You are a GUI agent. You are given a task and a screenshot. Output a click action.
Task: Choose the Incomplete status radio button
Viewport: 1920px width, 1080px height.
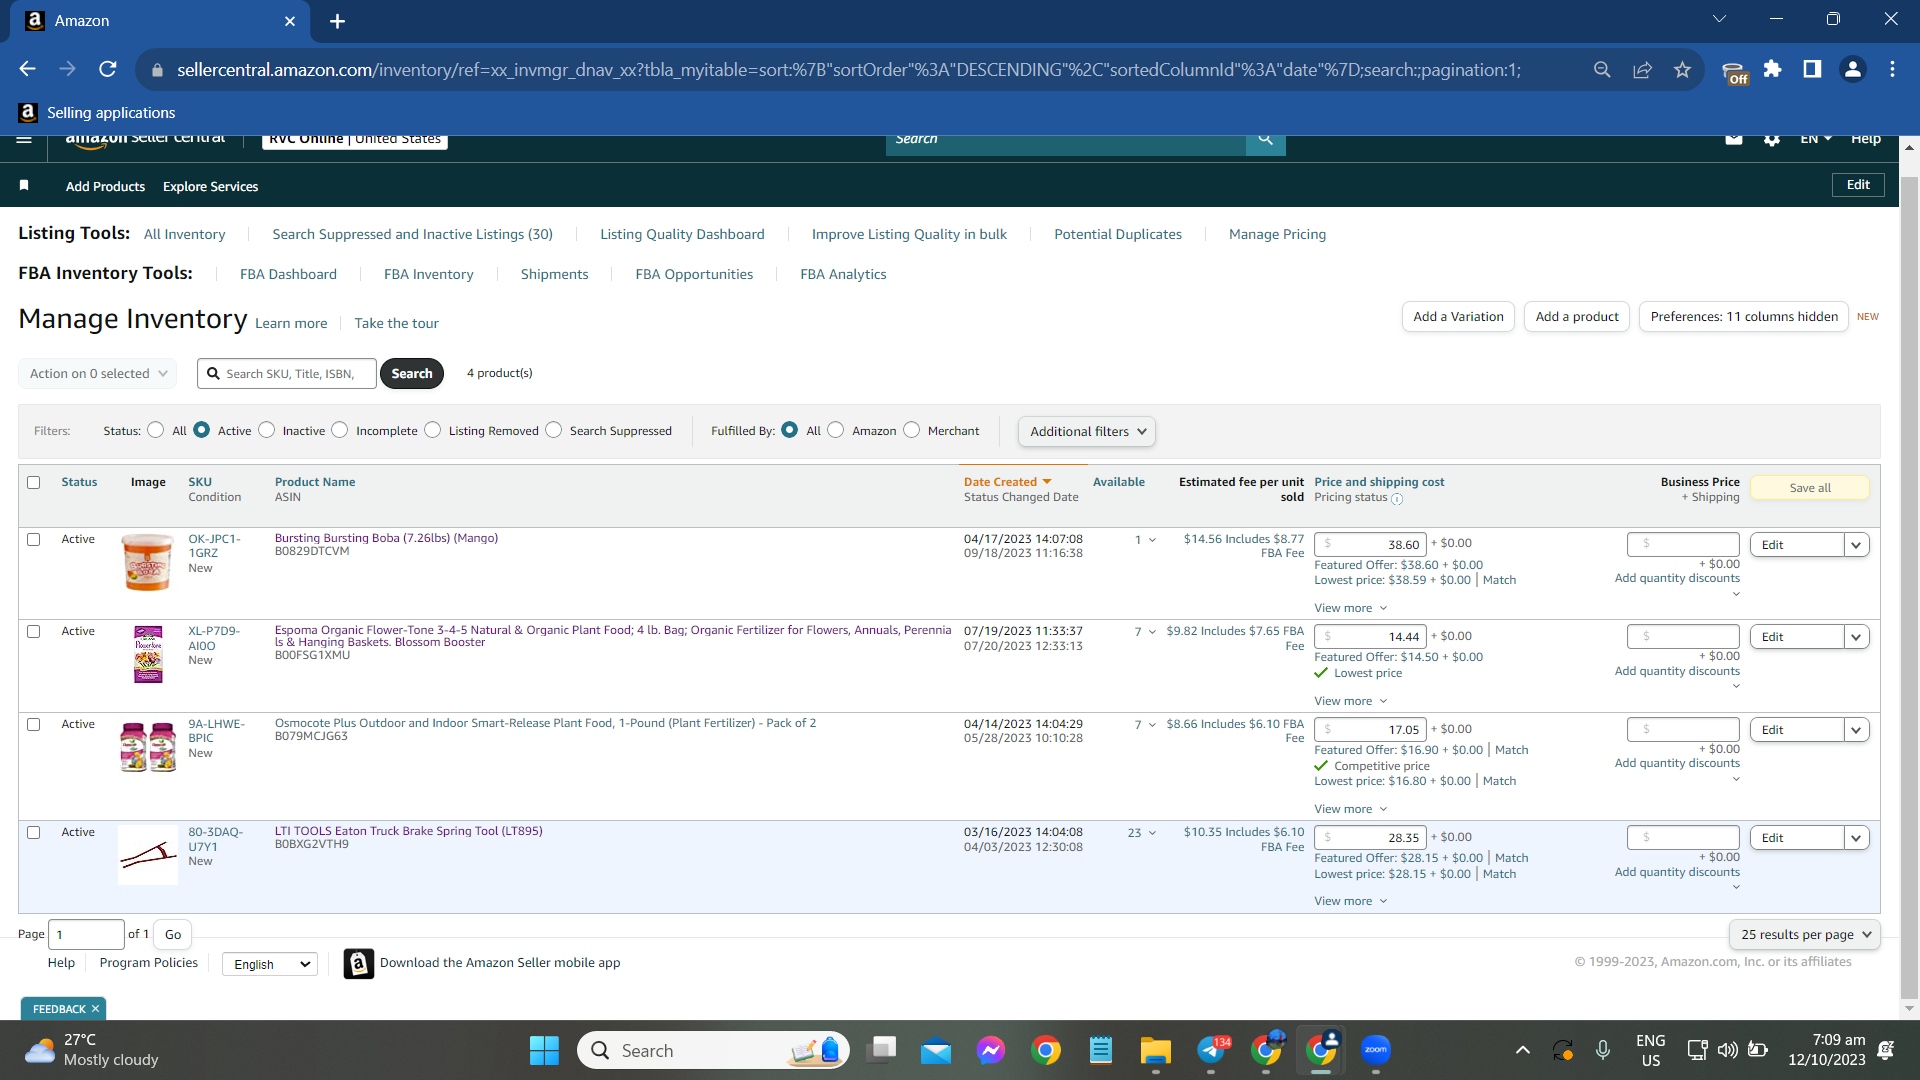coord(340,430)
